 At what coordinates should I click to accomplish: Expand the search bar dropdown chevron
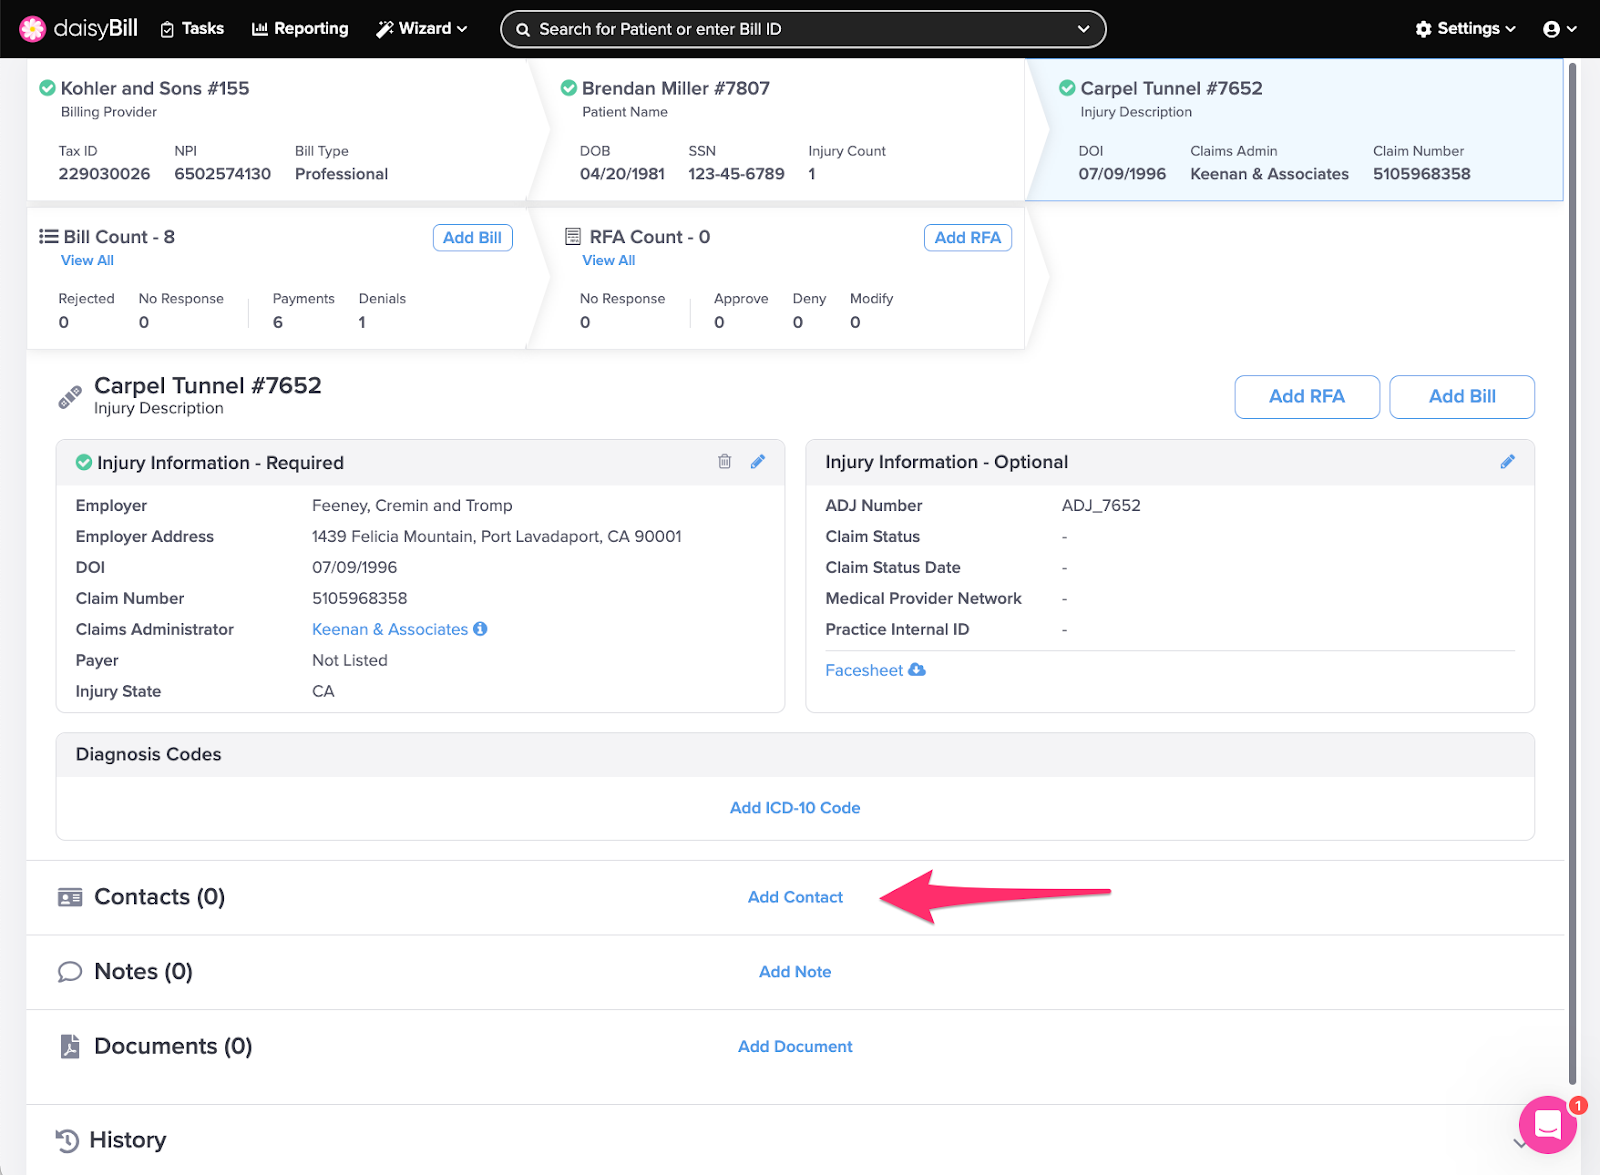(1083, 29)
